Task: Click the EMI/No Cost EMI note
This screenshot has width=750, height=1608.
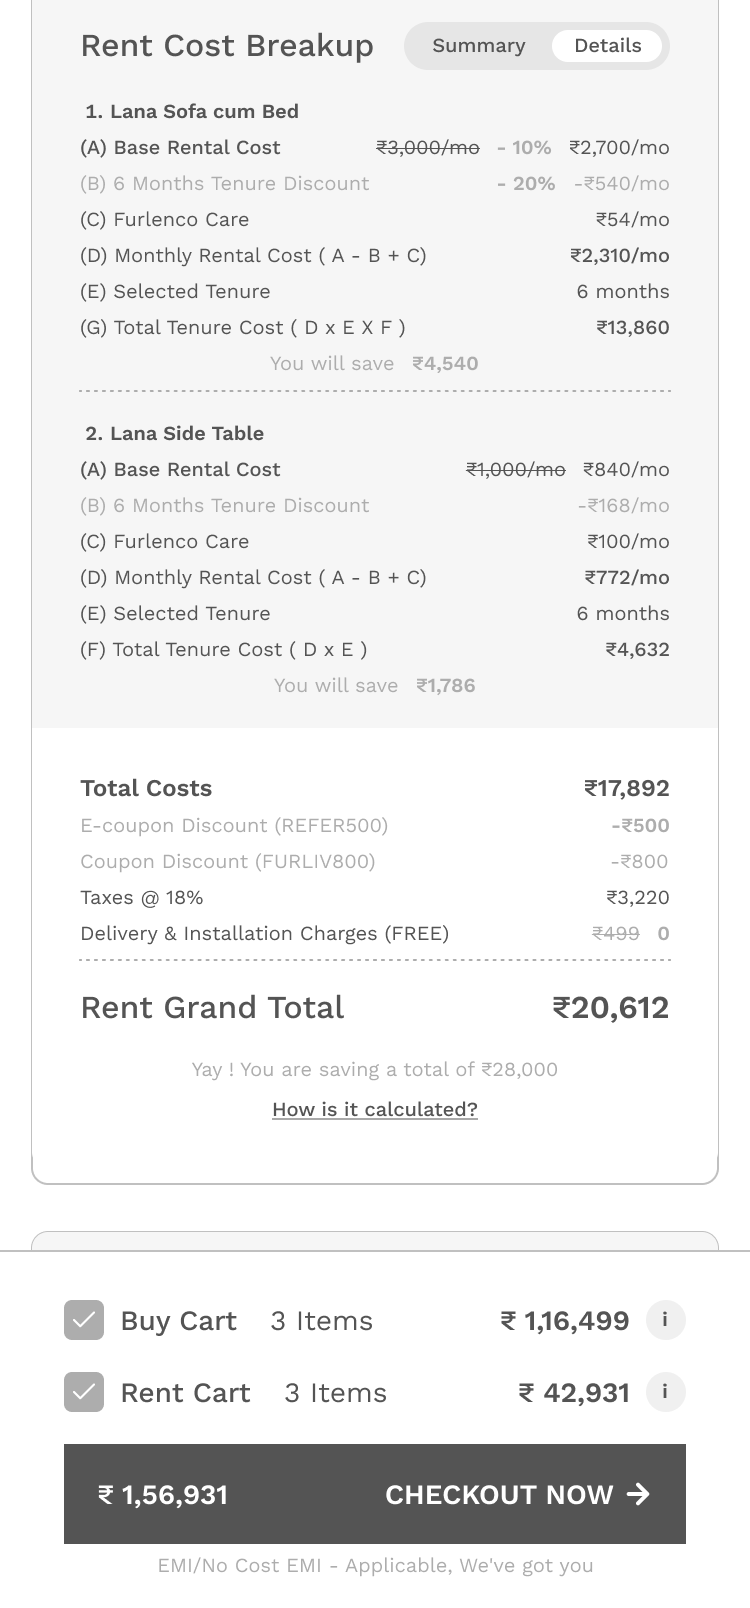Action: point(375,1565)
